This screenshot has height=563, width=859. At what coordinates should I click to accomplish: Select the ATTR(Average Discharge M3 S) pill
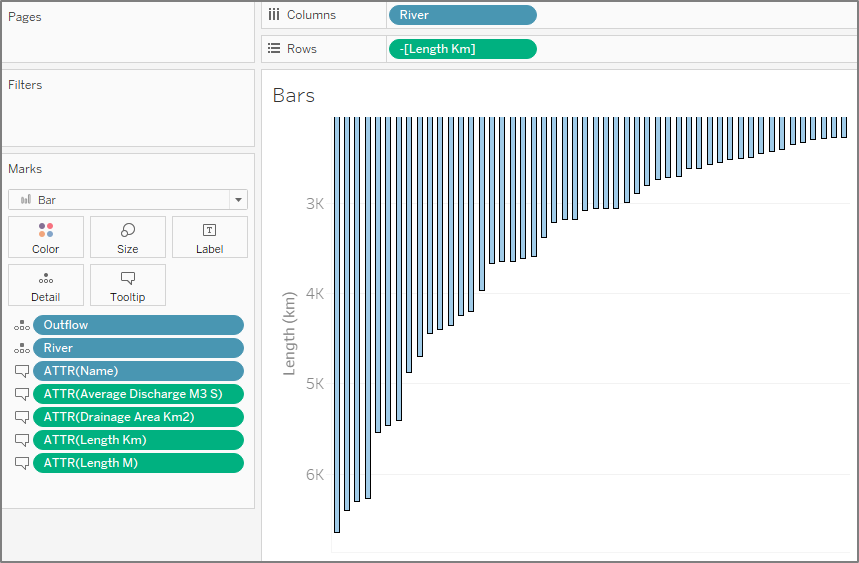[138, 394]
